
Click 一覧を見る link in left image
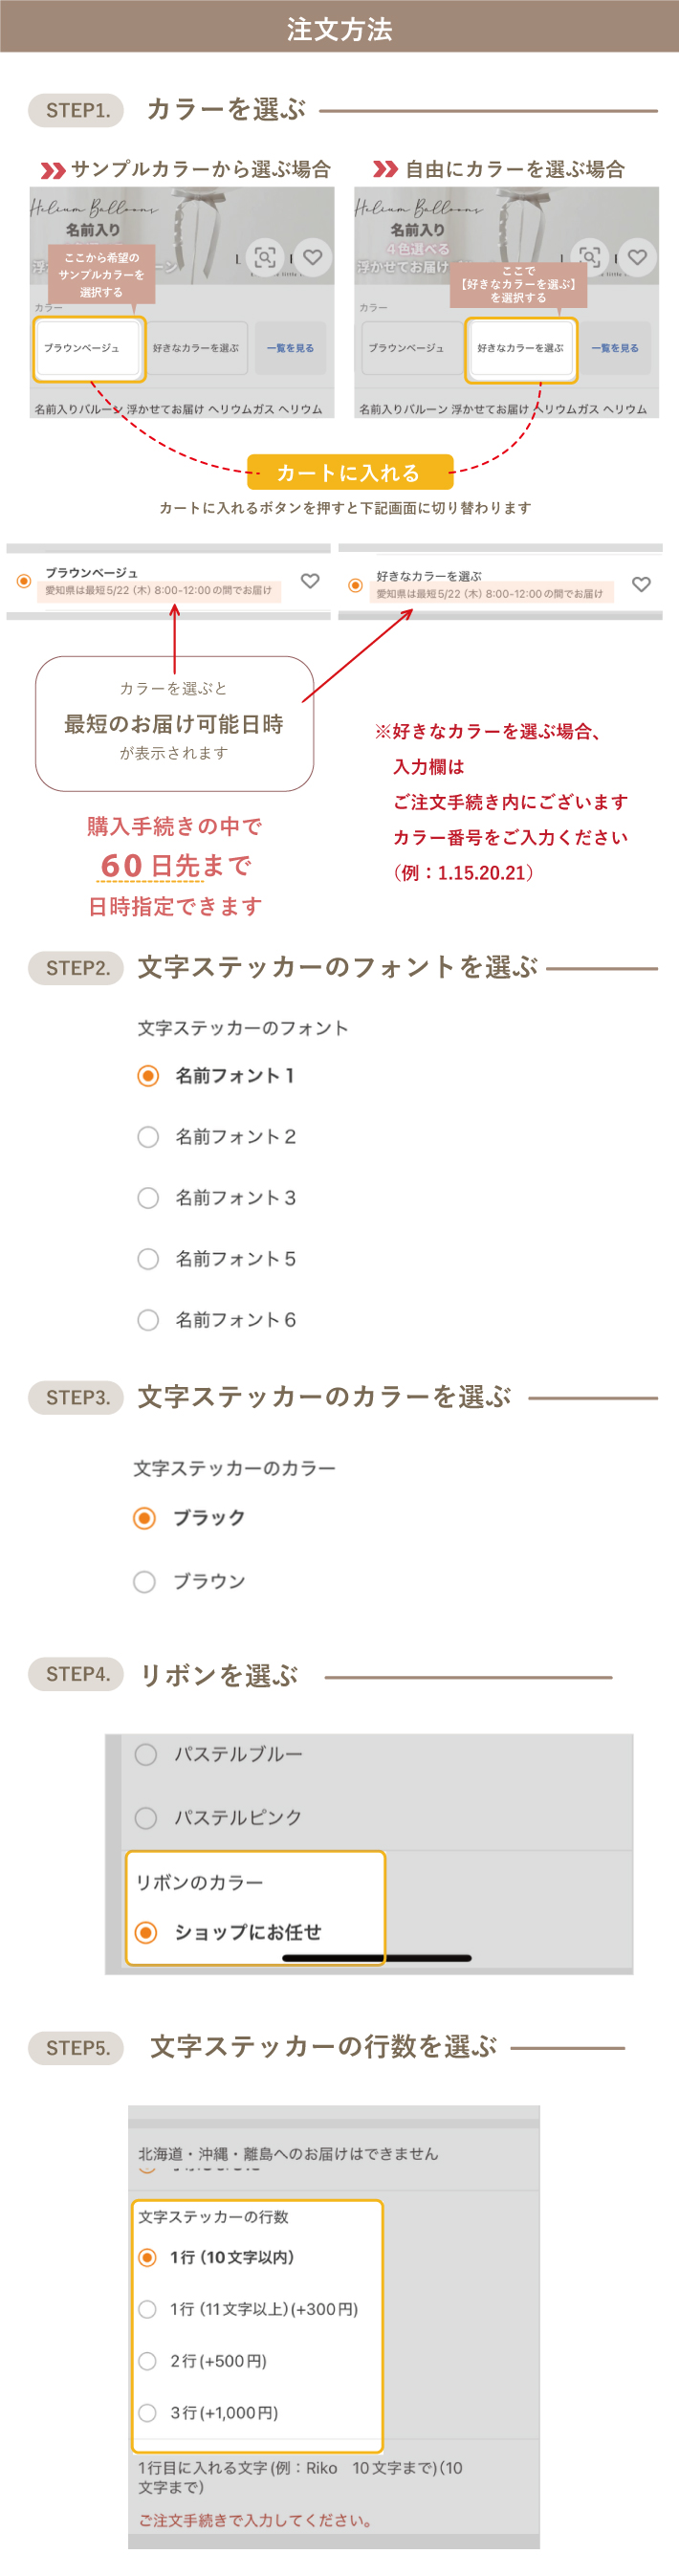point(290,348)
